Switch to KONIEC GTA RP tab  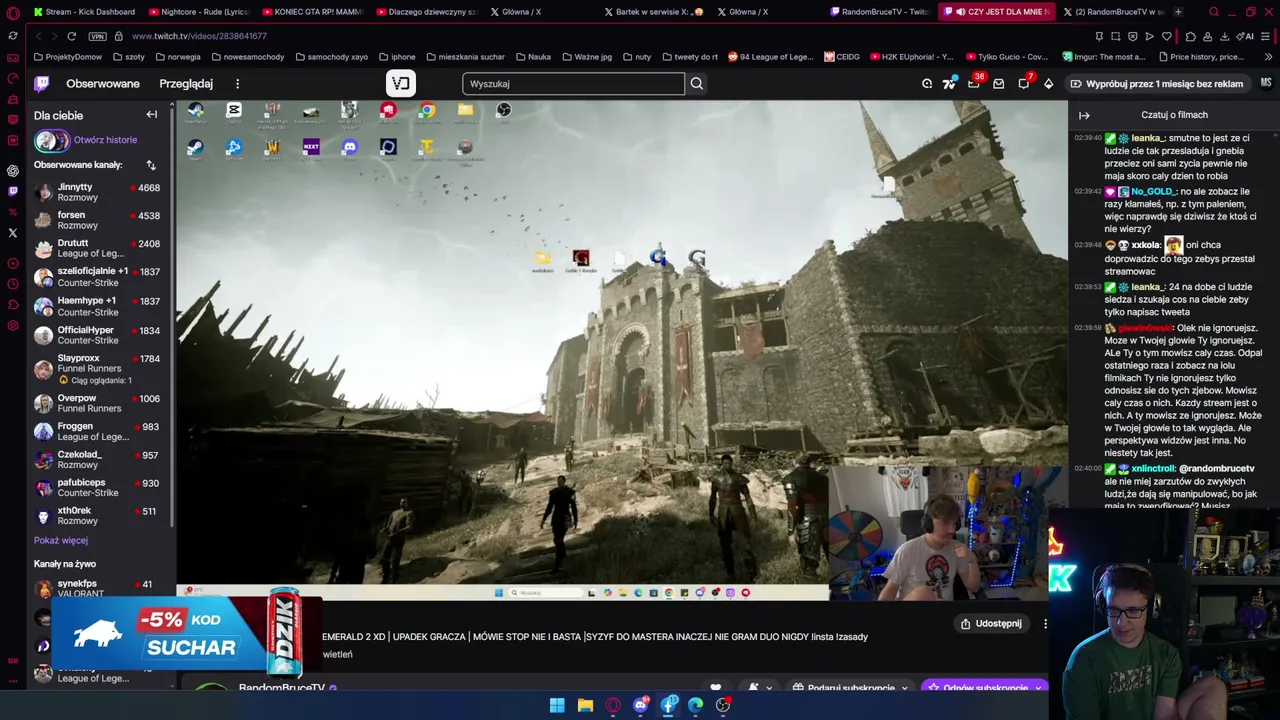pyautogui.click(x=314, y=12)
